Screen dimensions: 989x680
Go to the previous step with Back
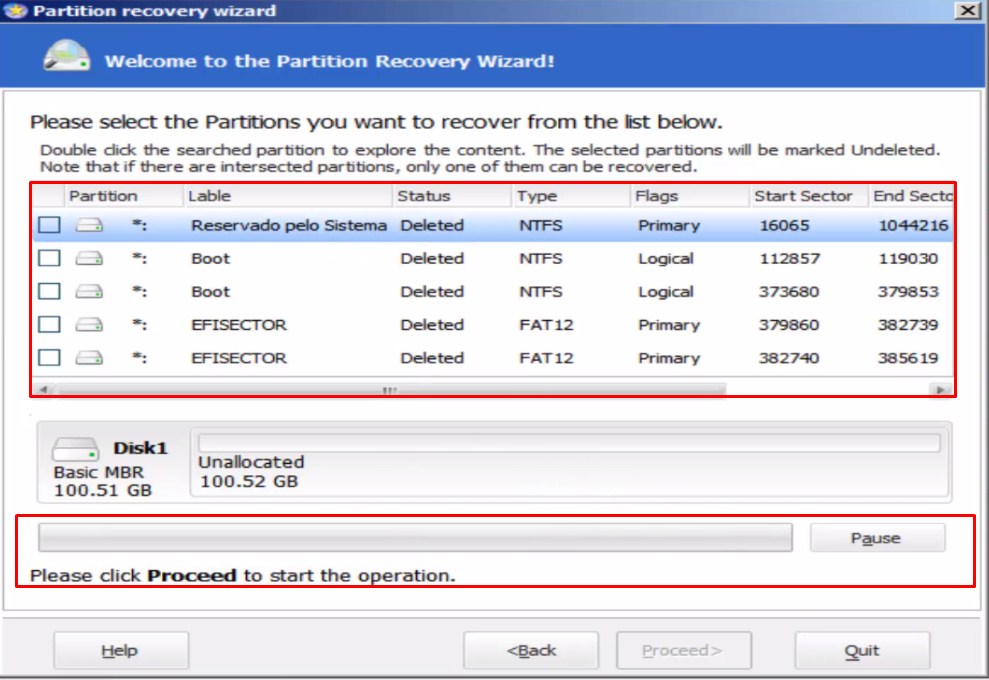(x=531, y=650)
